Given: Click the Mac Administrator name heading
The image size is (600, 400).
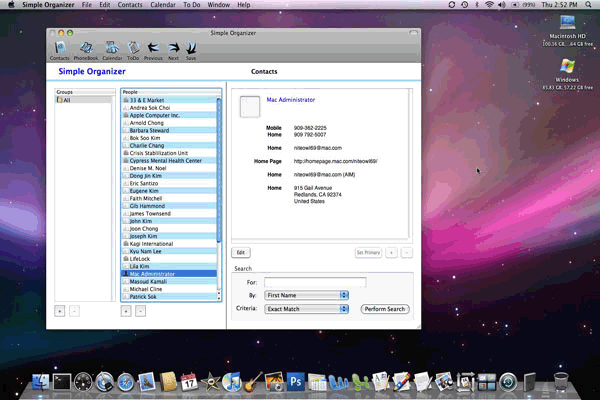Looking at the screenshot, I should [x=290, y=100].
